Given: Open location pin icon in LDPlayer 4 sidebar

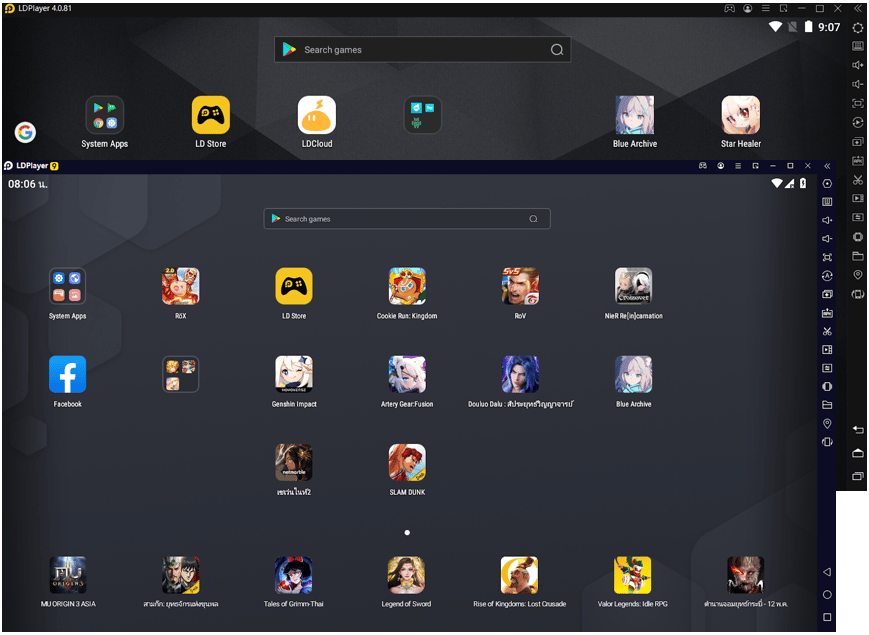Looking at the screenshot, I should tap(858, 275).
